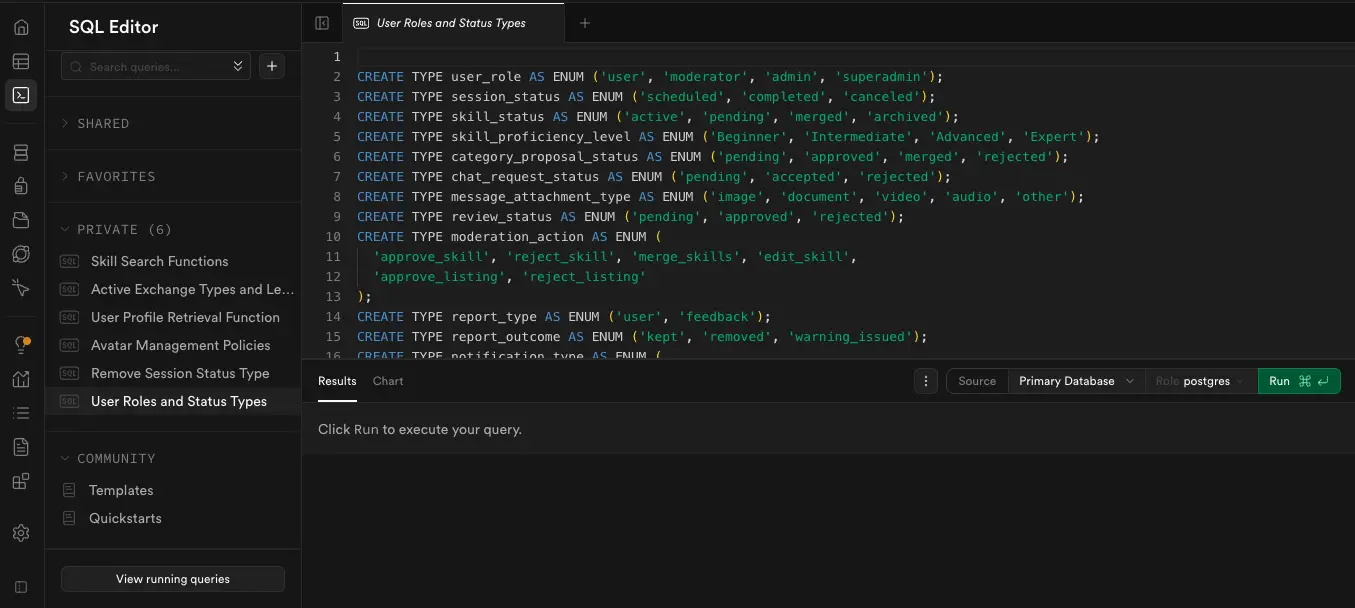1355x608 pixels.
Task: Open the Home icon in sidebar
Action: point(21,28)
